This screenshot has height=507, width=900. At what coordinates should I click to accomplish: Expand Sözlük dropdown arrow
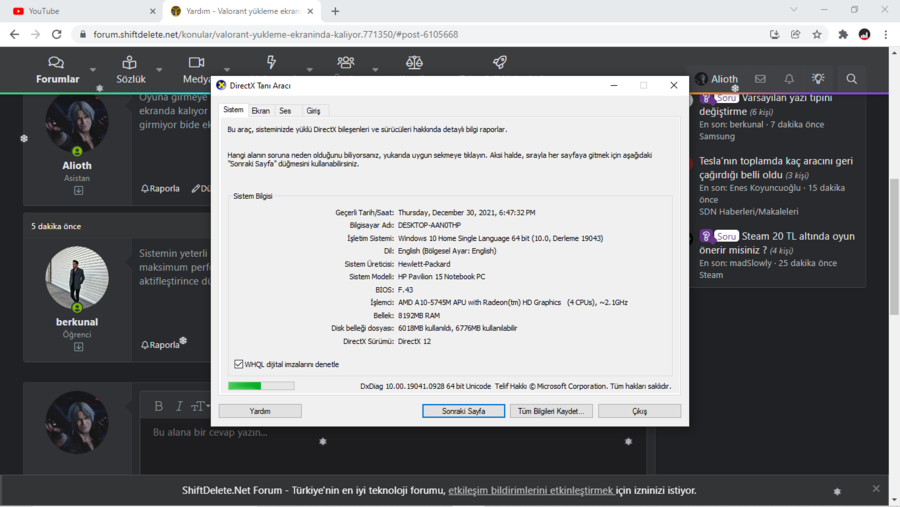[159, 70]
